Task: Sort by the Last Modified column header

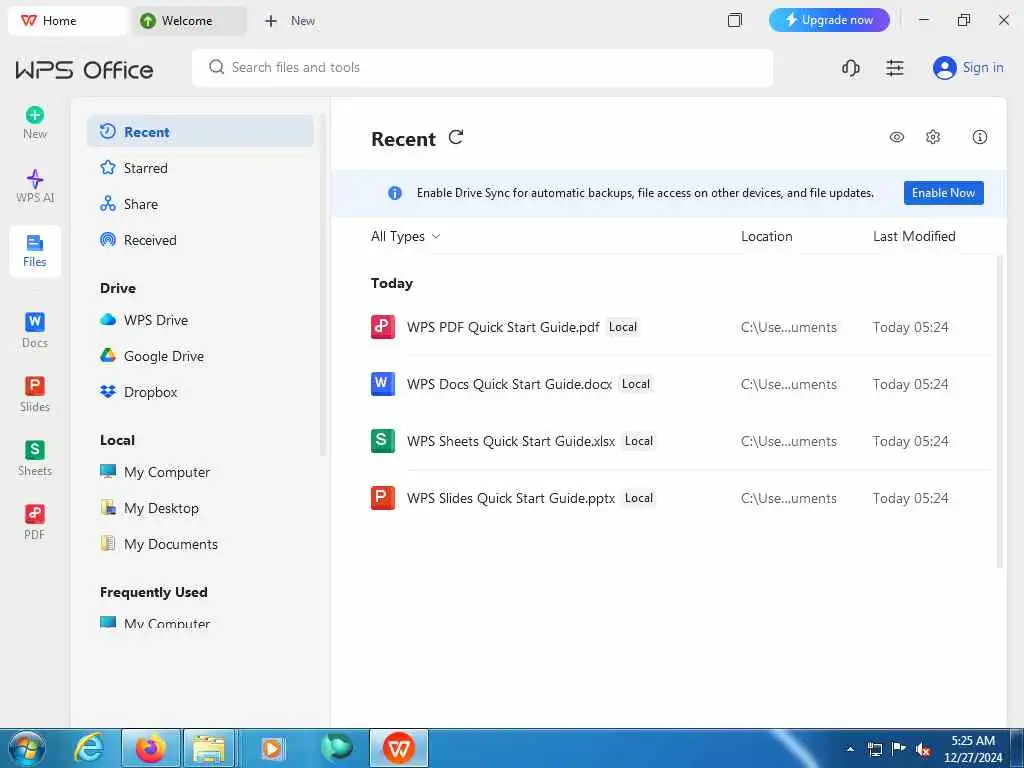Action: [914, 236]
